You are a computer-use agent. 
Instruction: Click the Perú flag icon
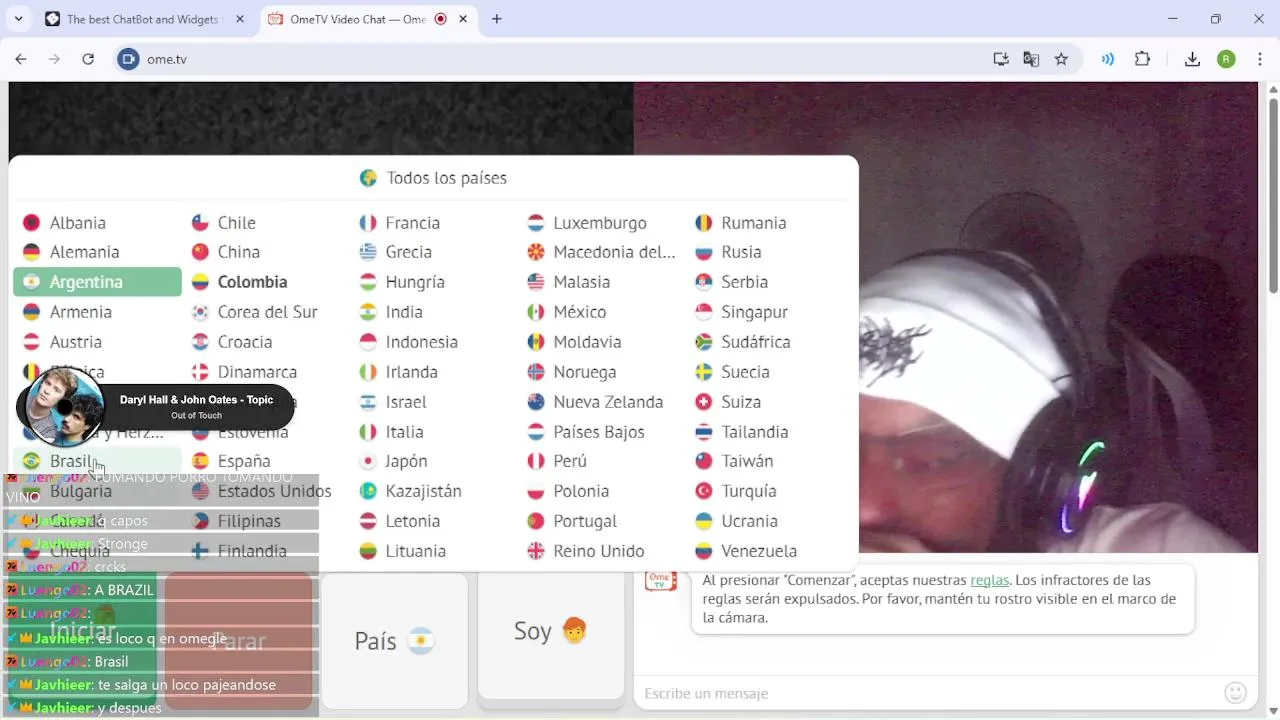[x=536, y=461]
